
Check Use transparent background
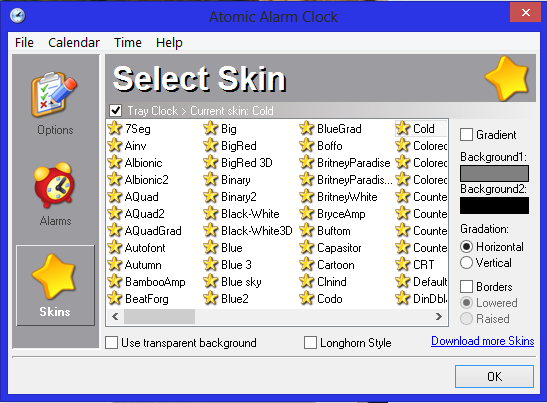tap(112, 343)
